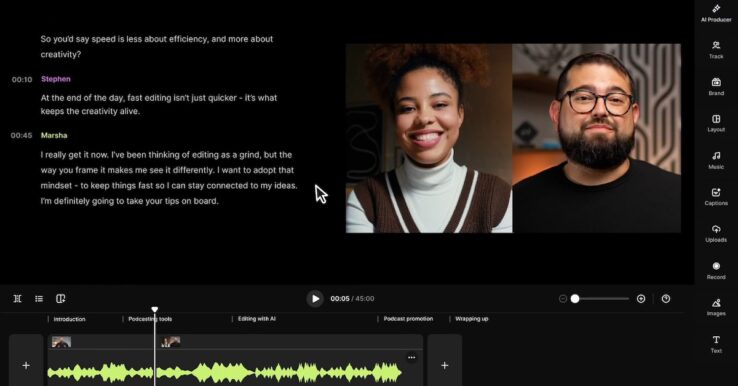The image size is (738, 386).
Task: Click speaker name Stephen in transcript
Action: [56, 79]
